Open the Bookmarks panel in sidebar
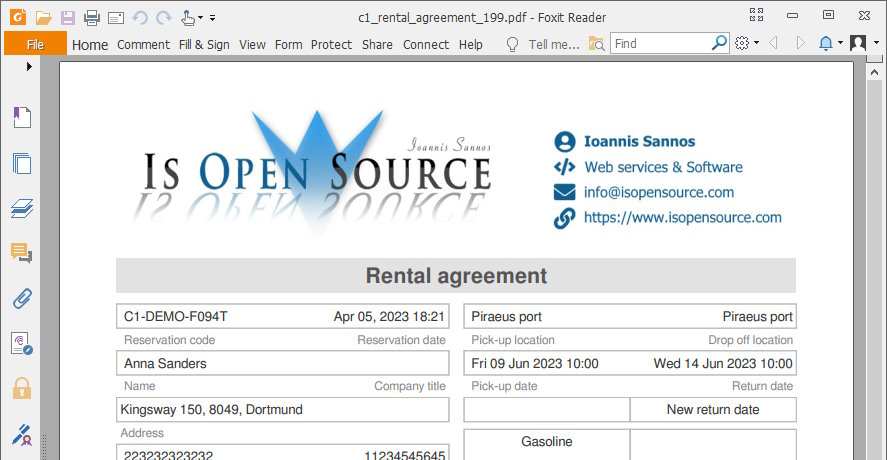 pos(21,118)
